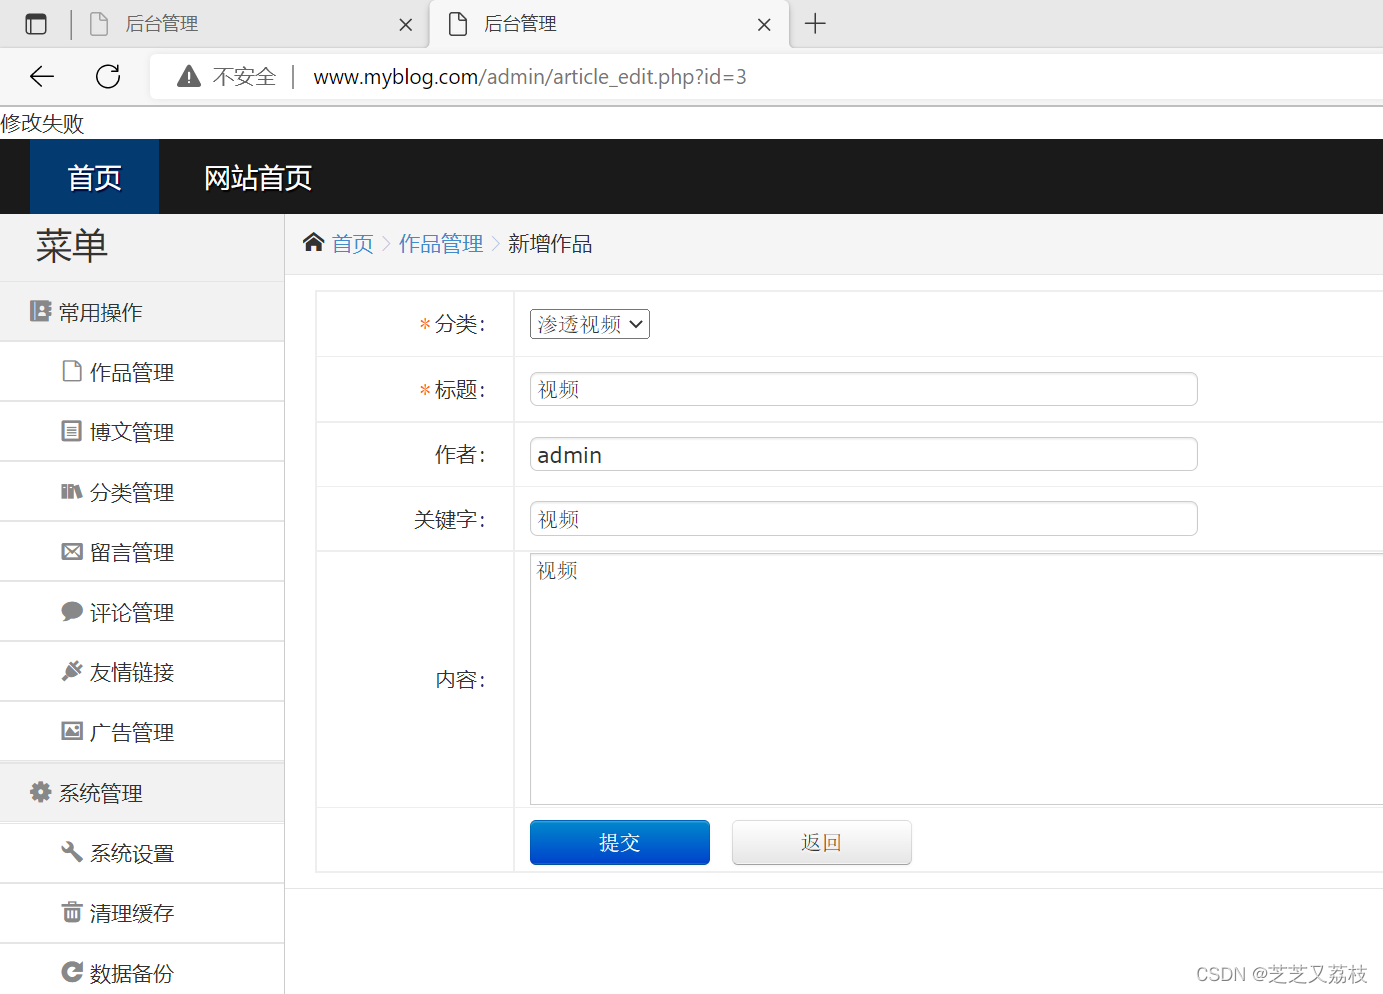Go to 作品管理 breadcrumb link

pyautogui.click(x=441, y=244)
